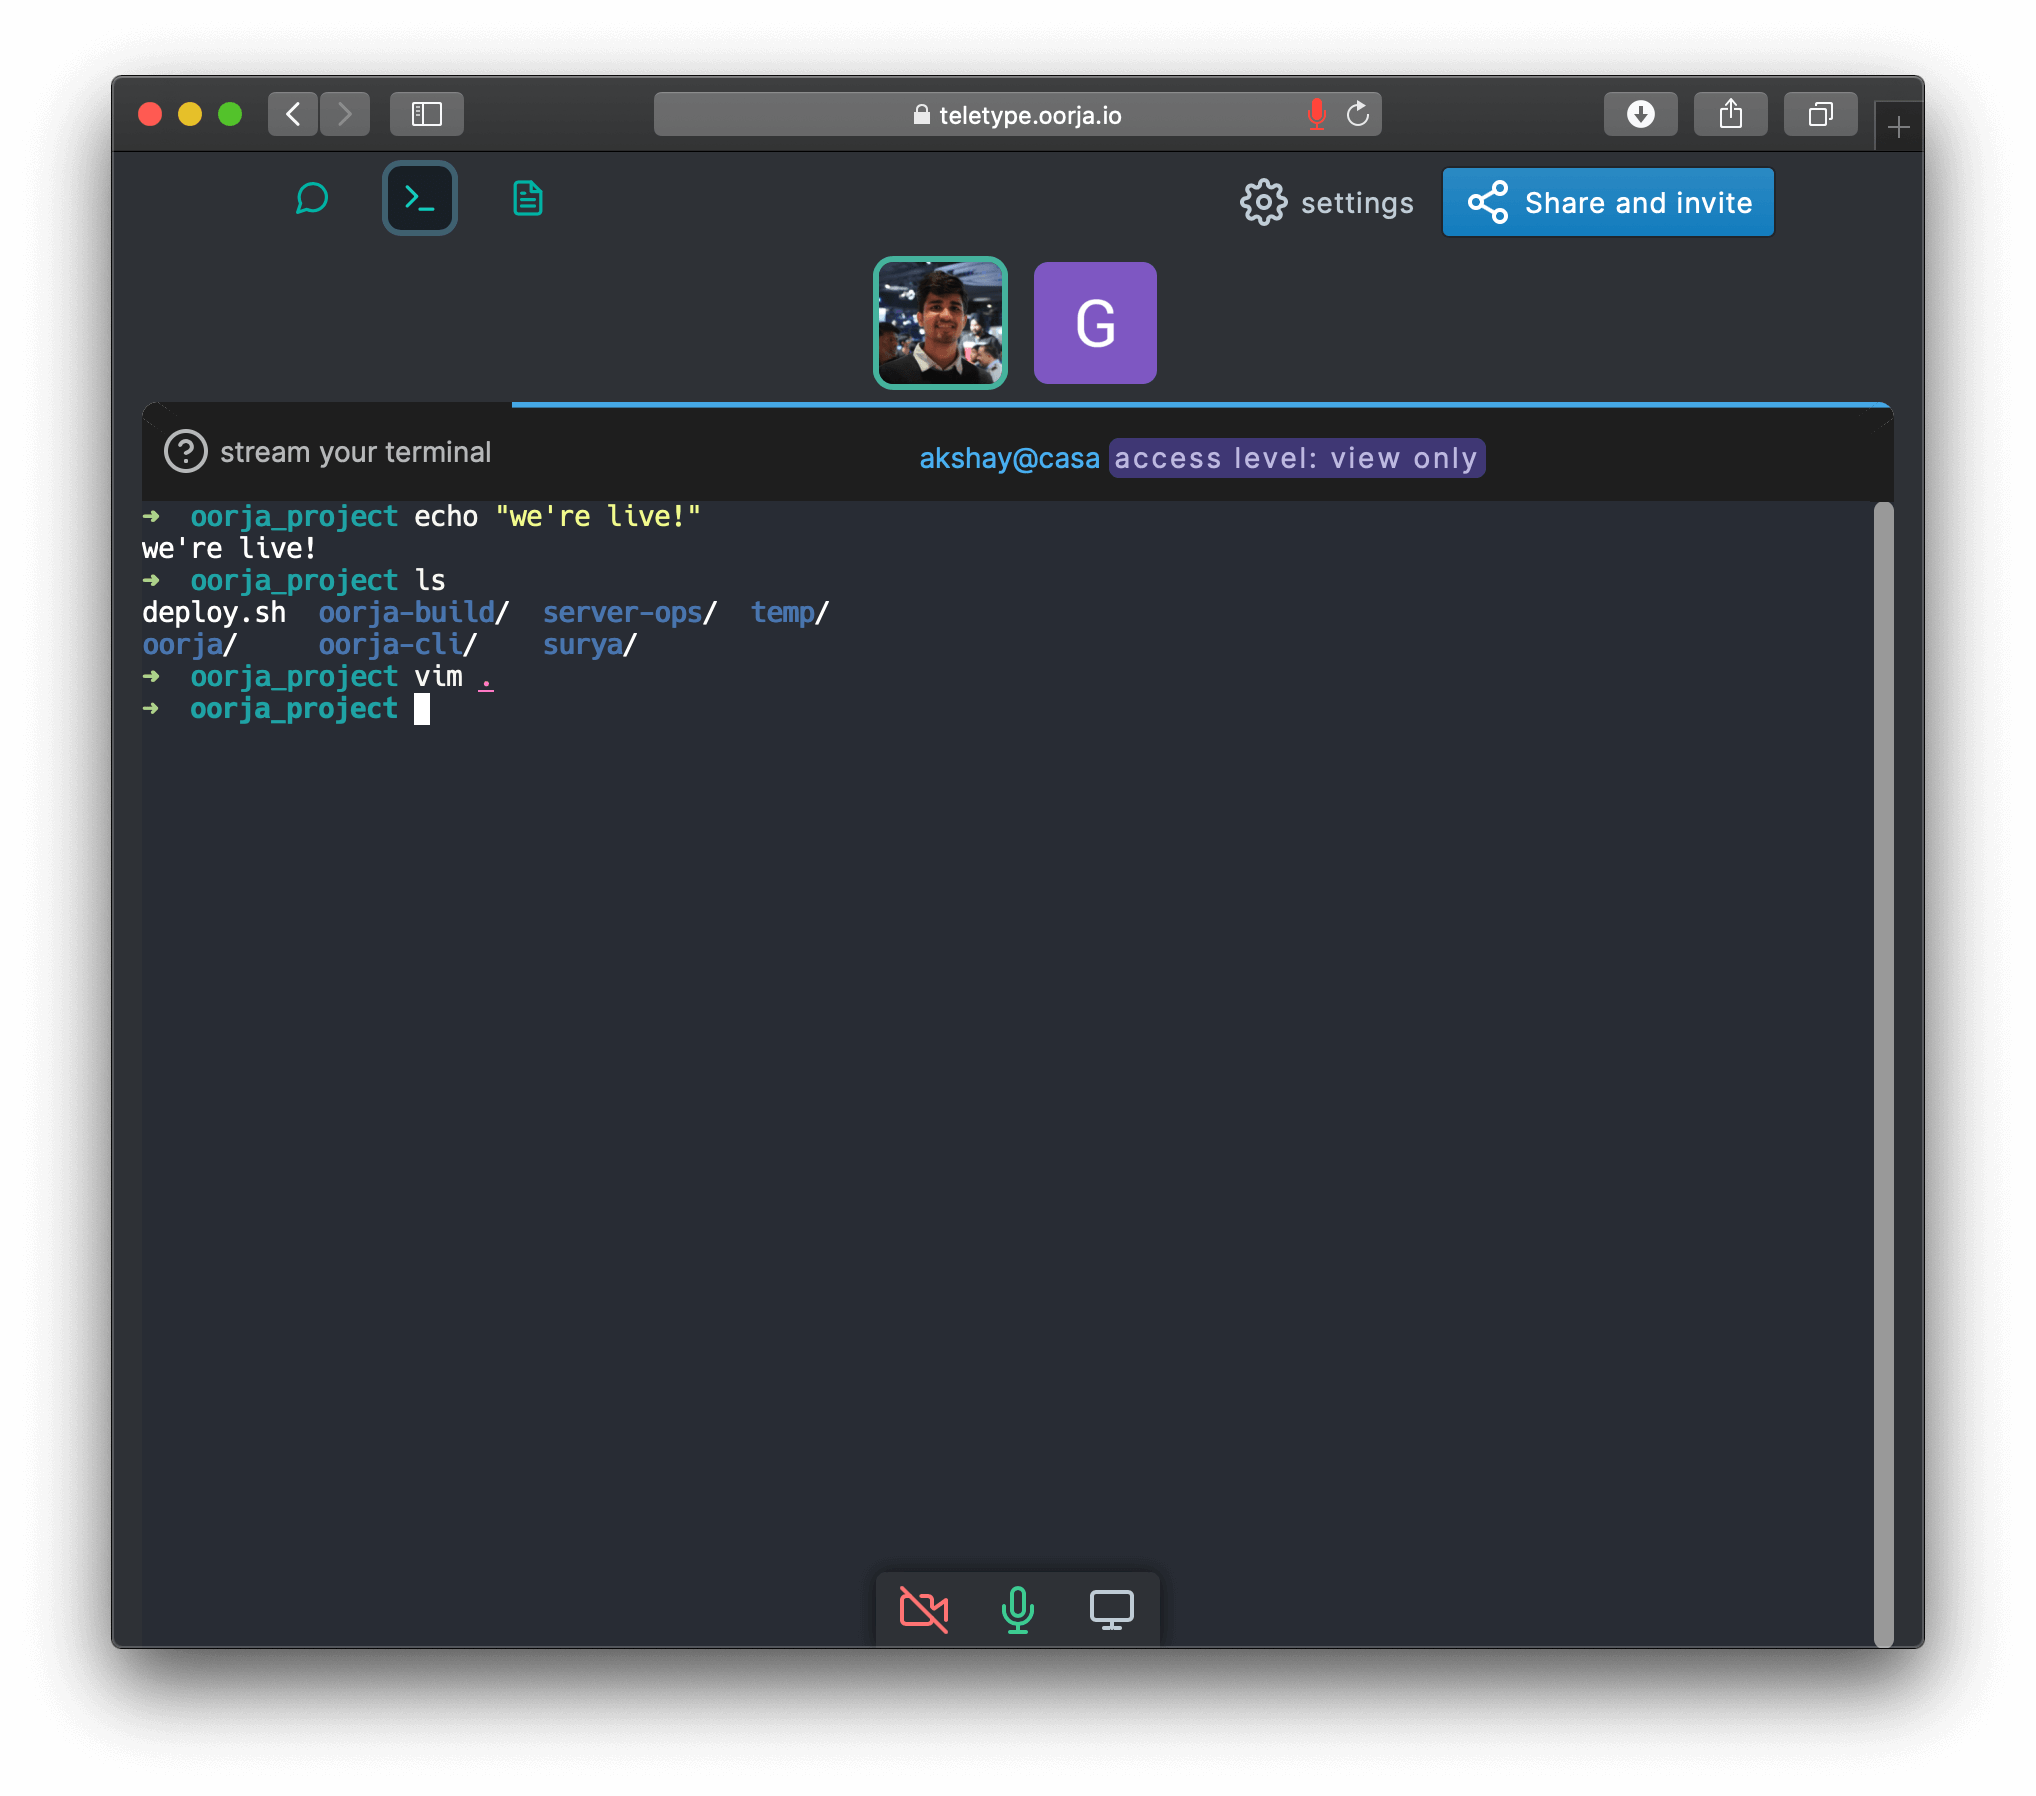Open the Safari downloads icon
The width and height of the screenshot is (2036, 1796).
[x=1640, y=115]
